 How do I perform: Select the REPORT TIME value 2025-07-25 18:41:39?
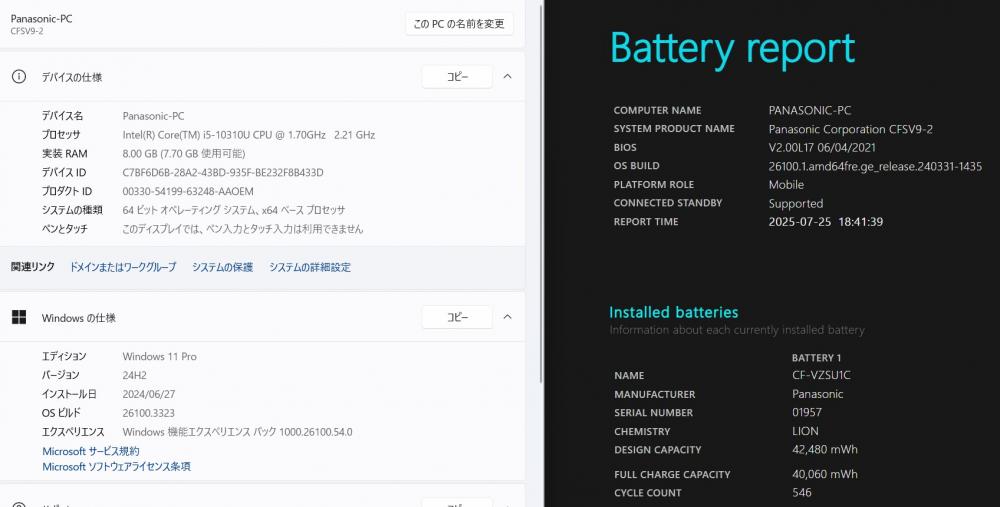tap(826, 222)
